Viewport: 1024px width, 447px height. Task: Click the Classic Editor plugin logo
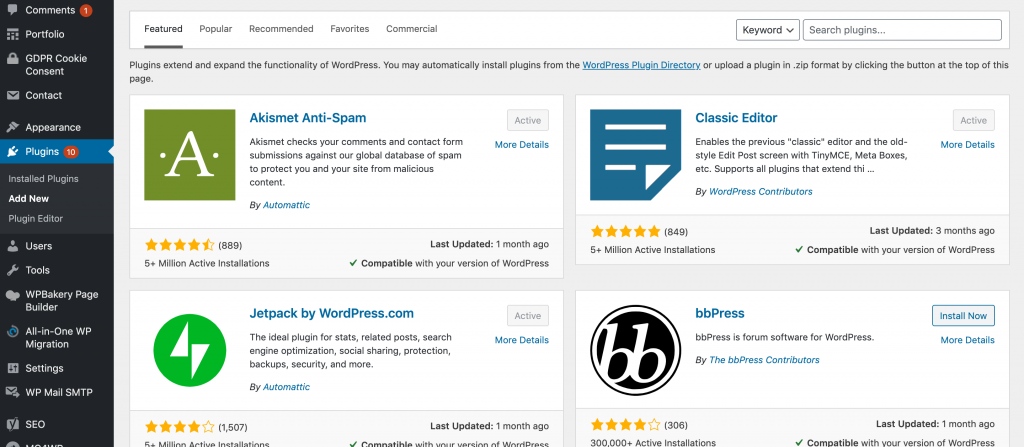(x=635, y=155)
